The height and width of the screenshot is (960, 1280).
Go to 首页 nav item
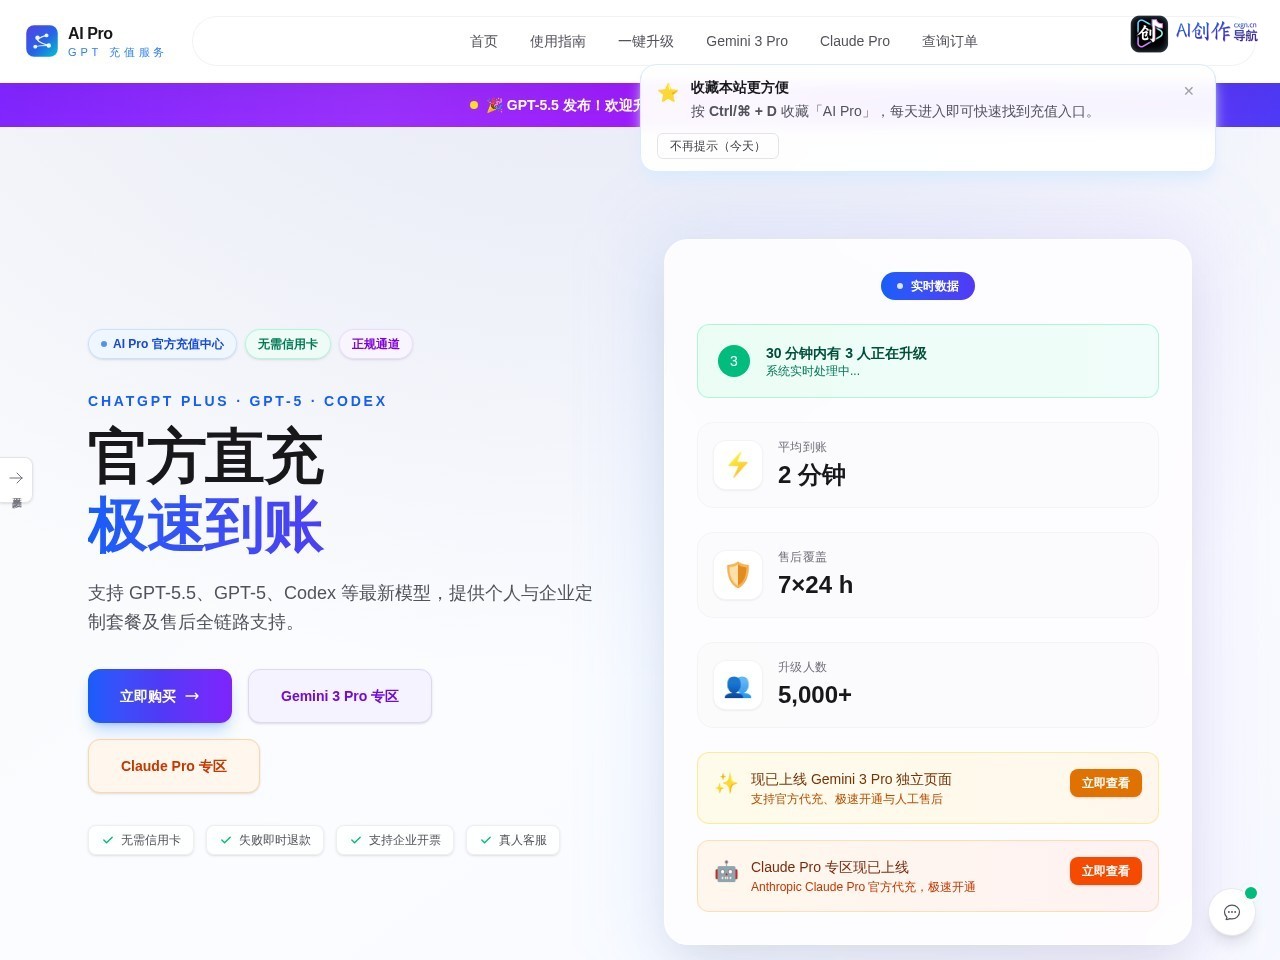[484, 41]
